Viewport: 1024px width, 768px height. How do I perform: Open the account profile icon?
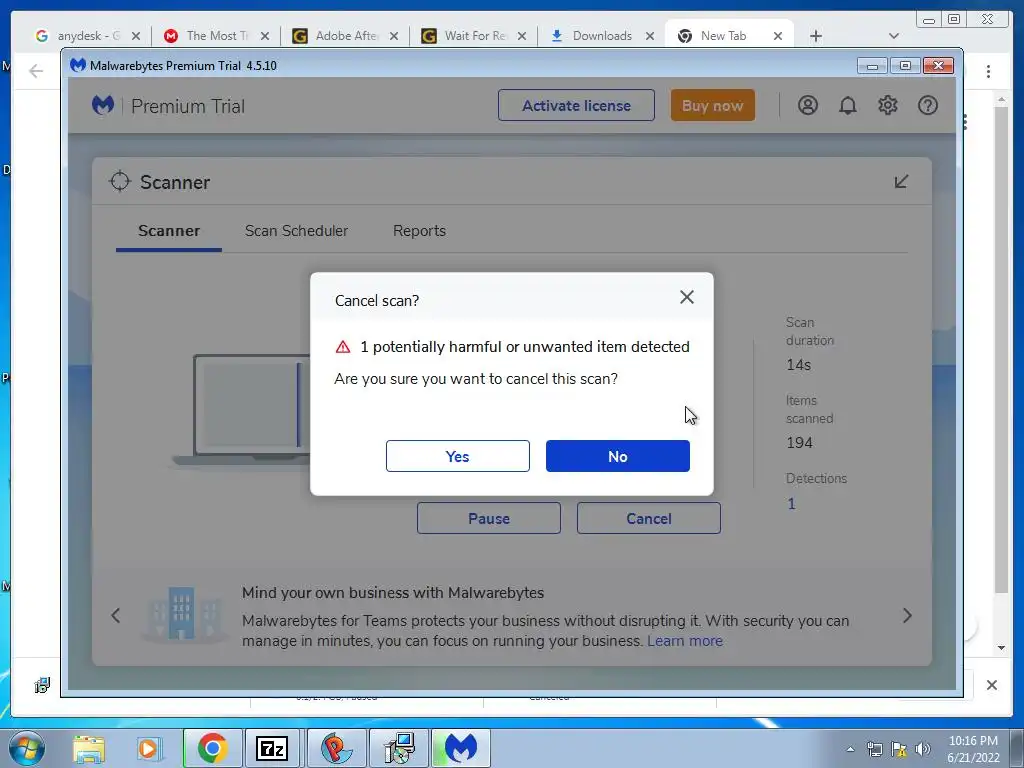tap(808, 105)
